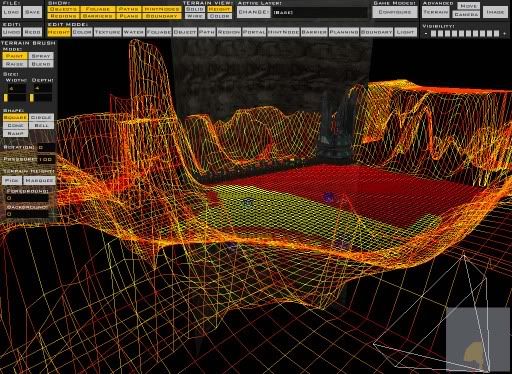Image resolution: width=512 pixels, height=374 pixels.
Task: Click the Pick terrain height button
Action: click(12, 180)
